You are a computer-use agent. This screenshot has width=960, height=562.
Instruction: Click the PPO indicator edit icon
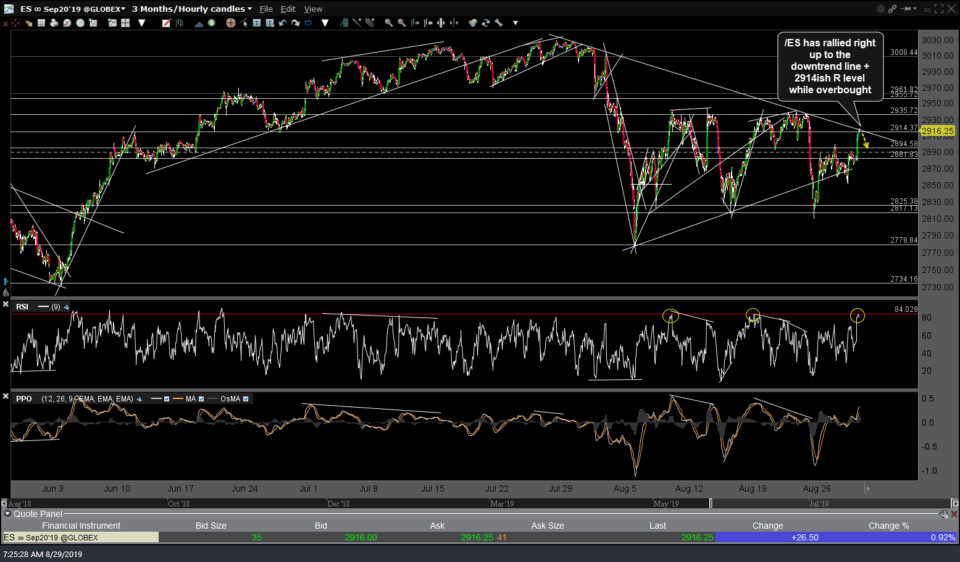(x=139, y=399)
